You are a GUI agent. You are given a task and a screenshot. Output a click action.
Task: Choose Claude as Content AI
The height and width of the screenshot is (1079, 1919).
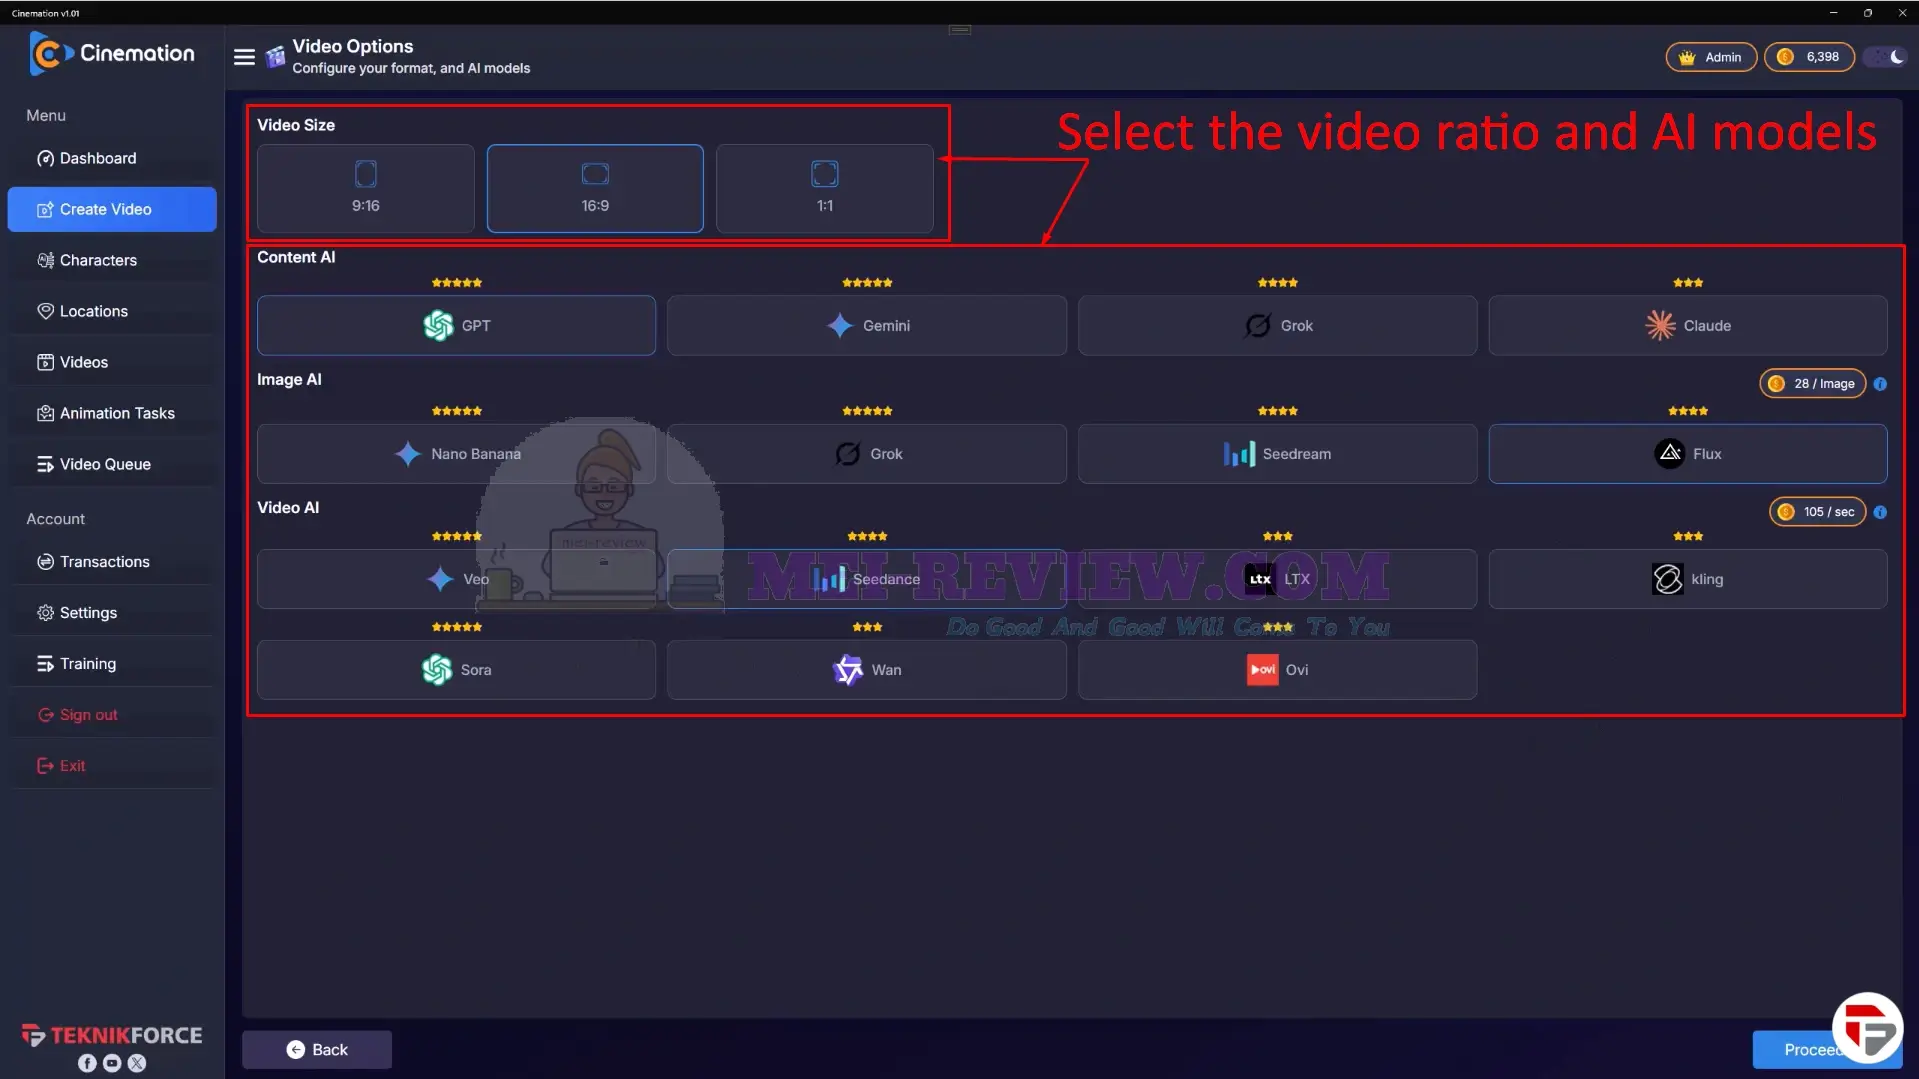pyautogui.click(x=1688, y=325)
